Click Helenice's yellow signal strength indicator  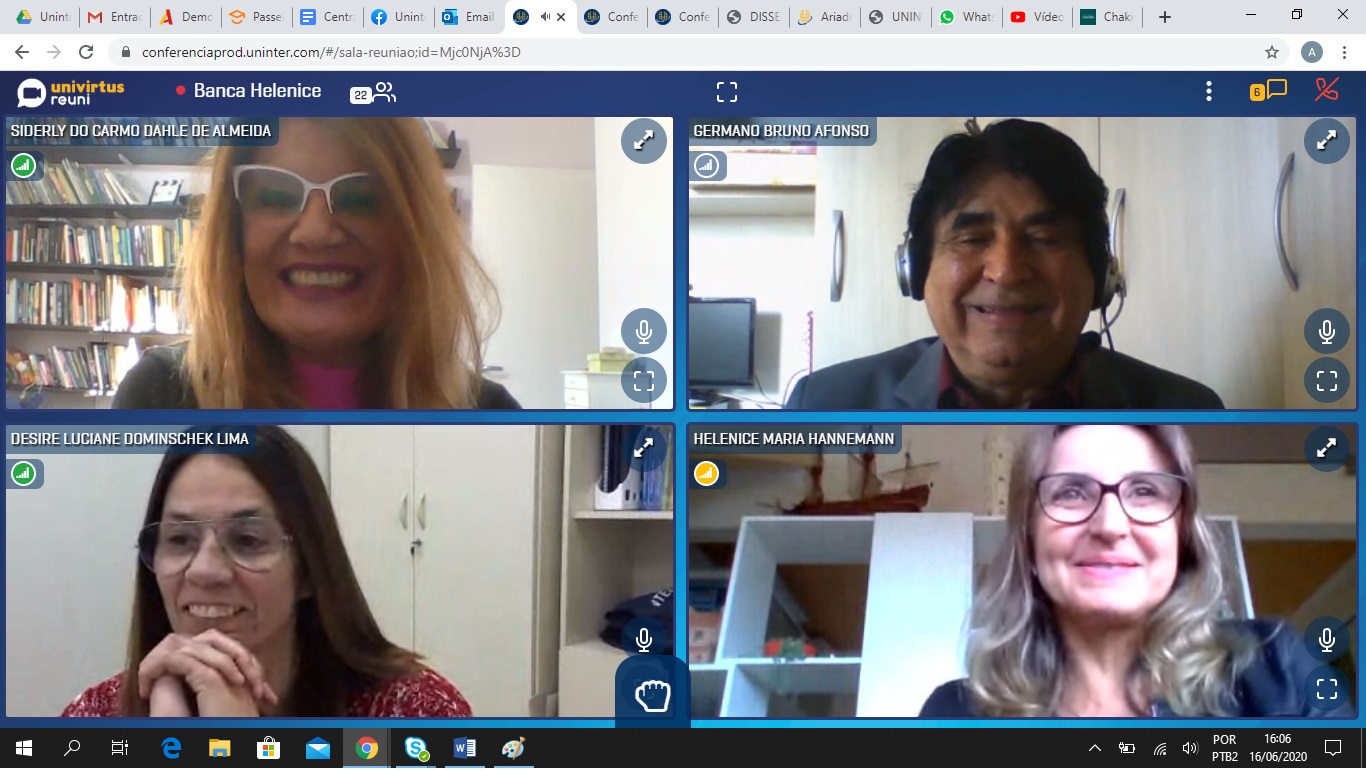[x=707, y=473]
